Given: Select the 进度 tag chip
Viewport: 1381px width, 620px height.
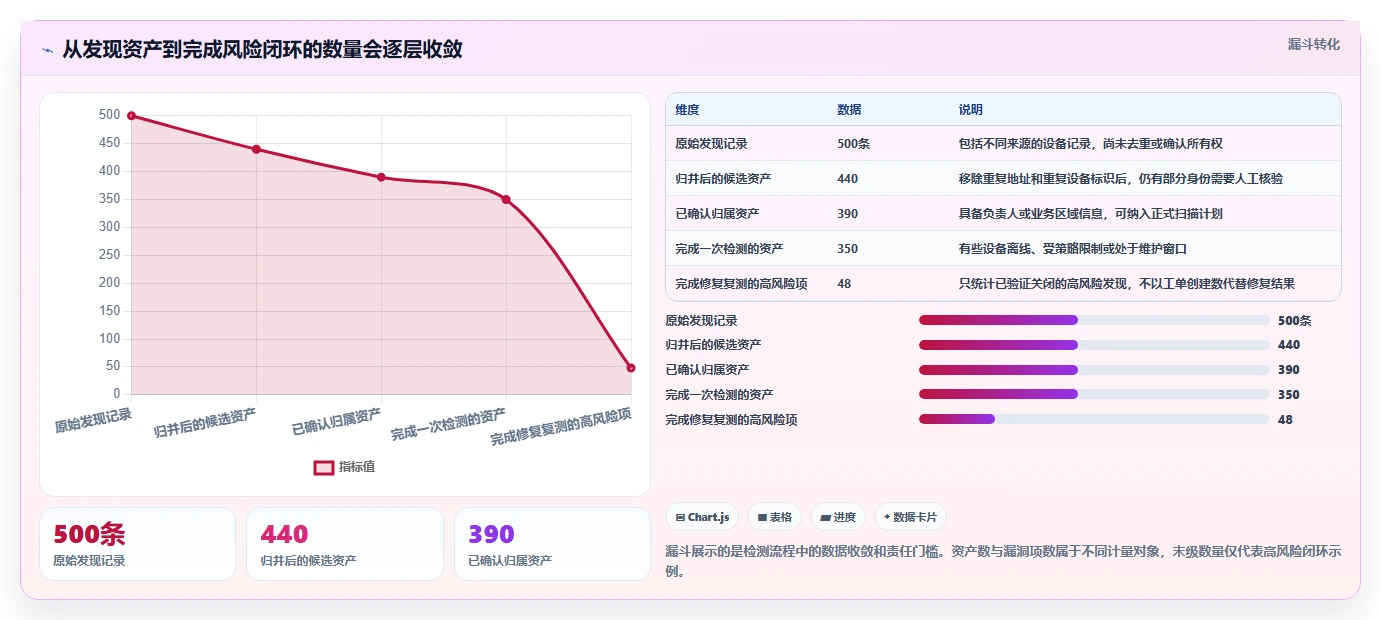Looking at the screenshot, I should click(x=838, y=517).
